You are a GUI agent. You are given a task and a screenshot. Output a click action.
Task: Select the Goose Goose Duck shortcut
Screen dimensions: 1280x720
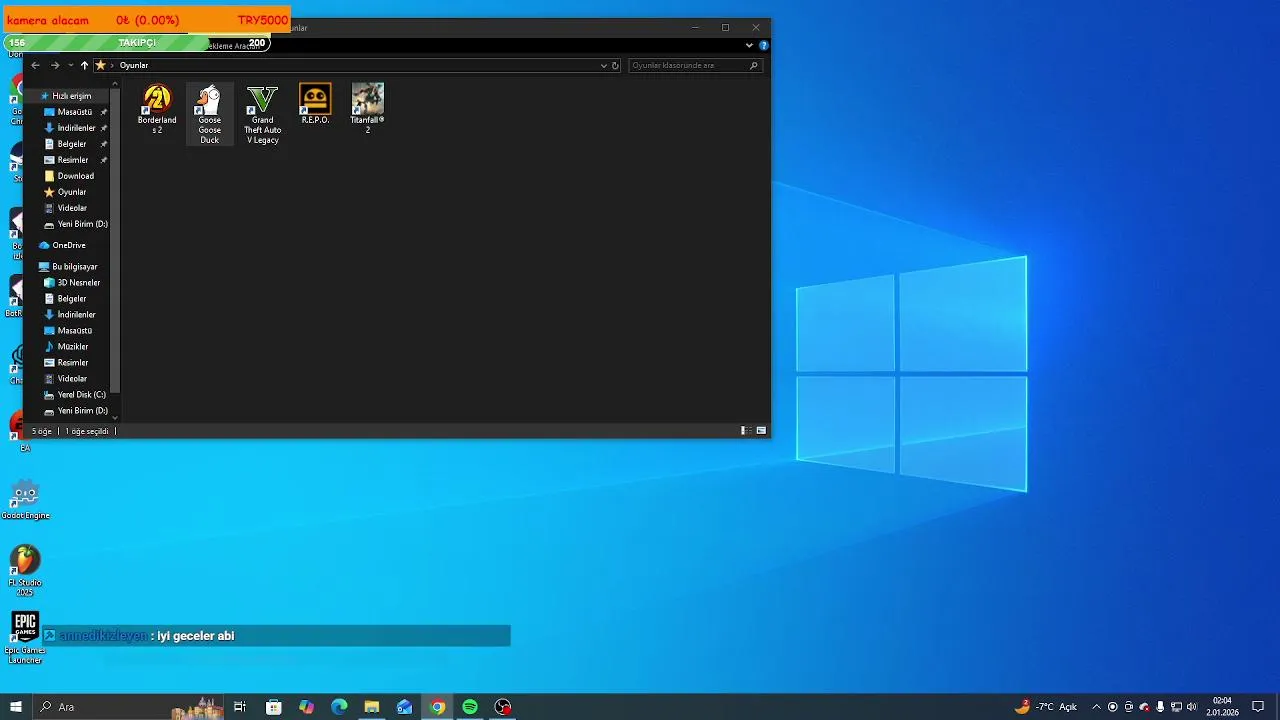coord(209,113)
